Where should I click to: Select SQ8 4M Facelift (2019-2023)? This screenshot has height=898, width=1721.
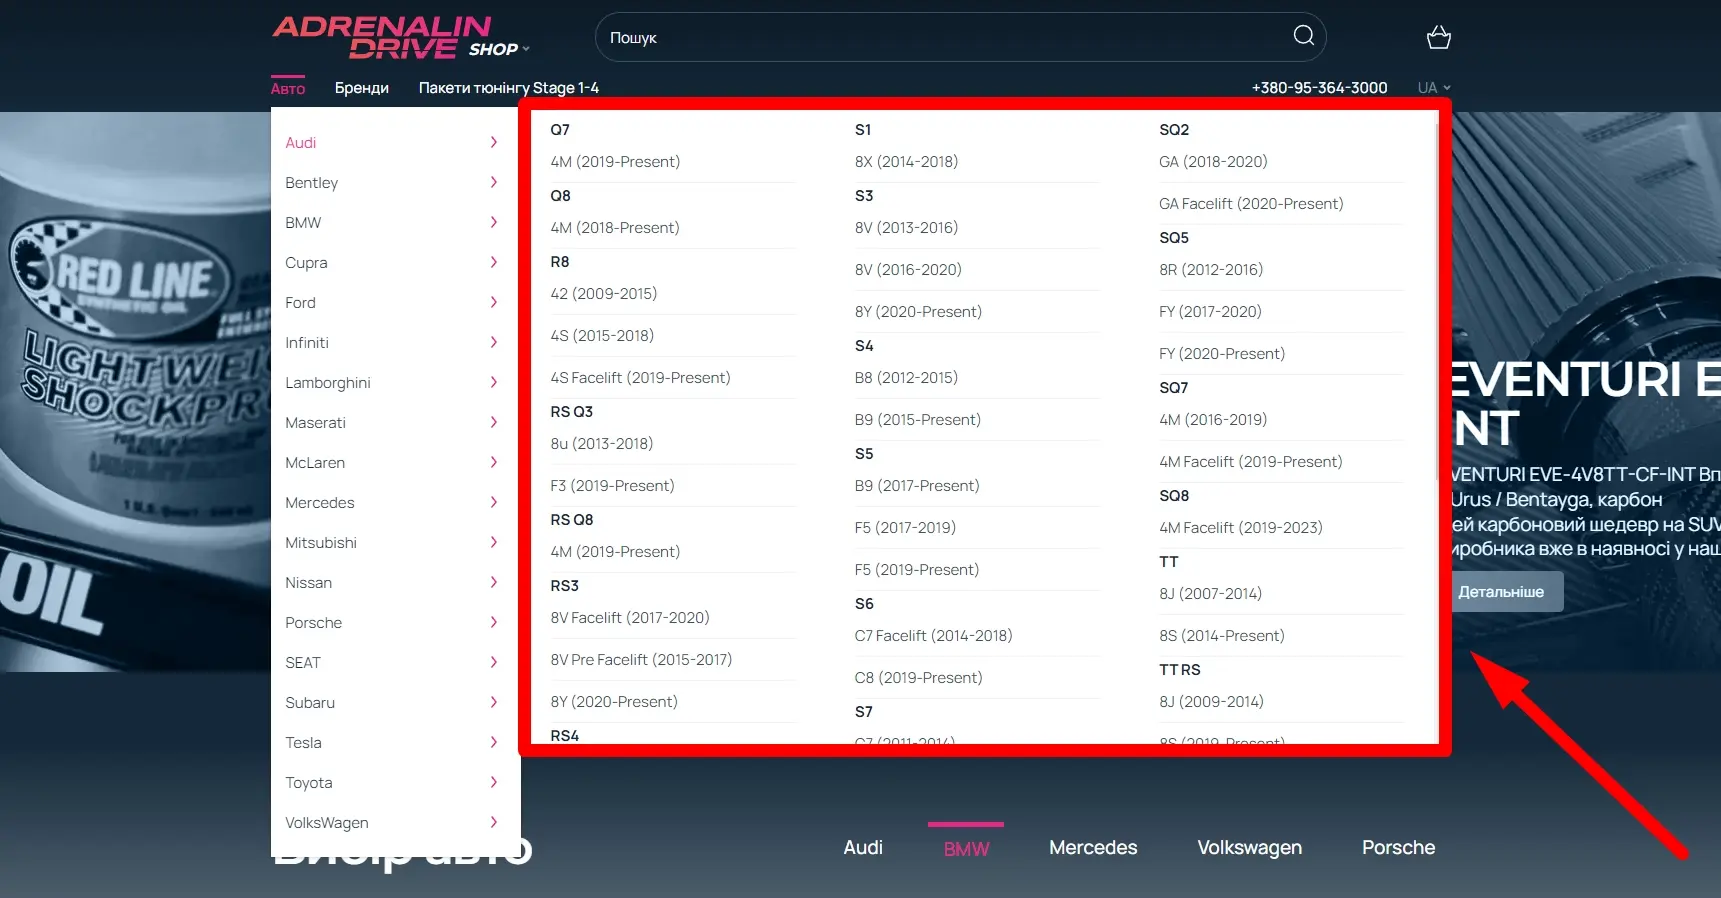1241,527
